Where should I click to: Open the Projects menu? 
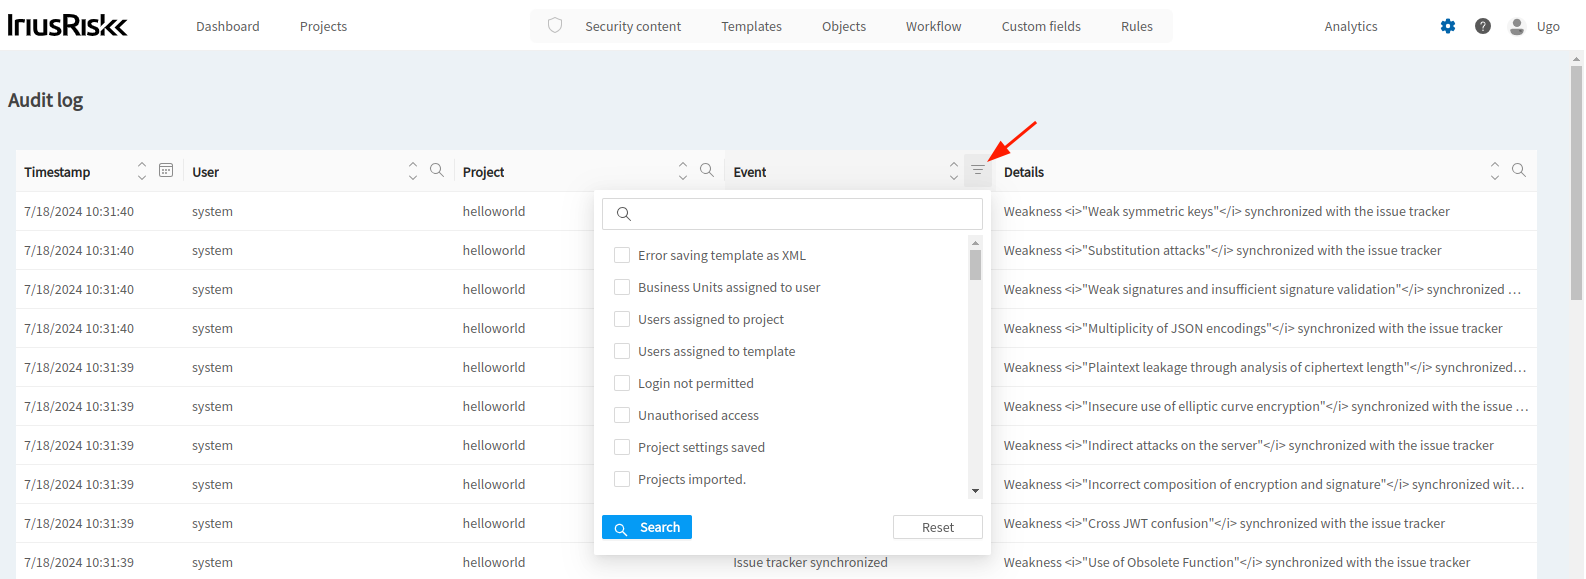[x=323, y=27]
